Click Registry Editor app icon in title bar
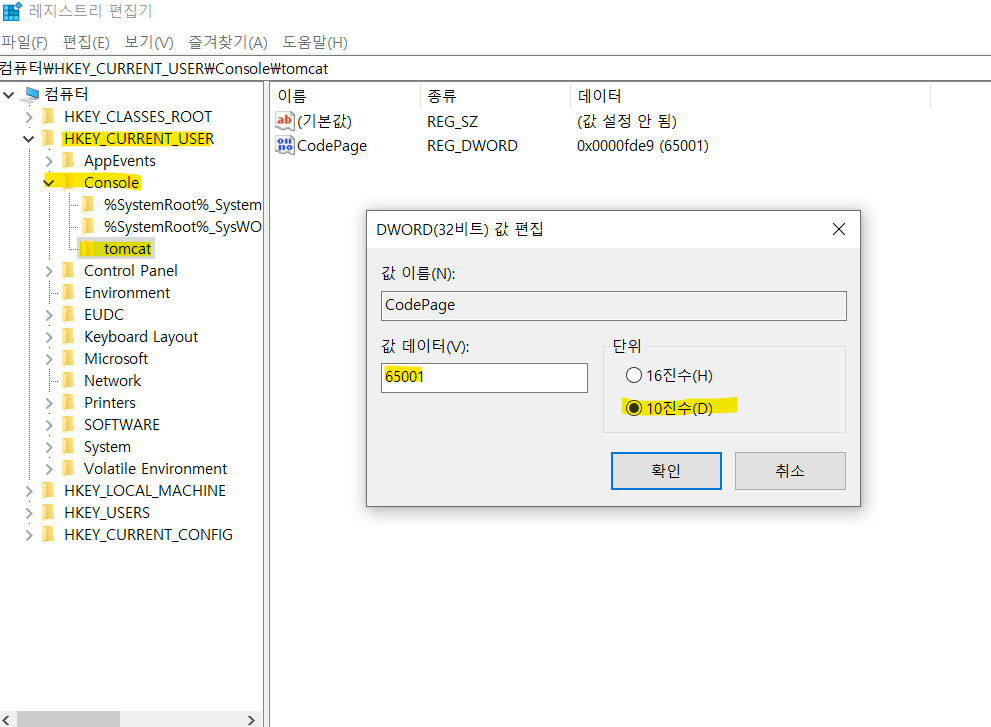Image resolution: width=991 pixels, height=727 pixels. [11, 11]
